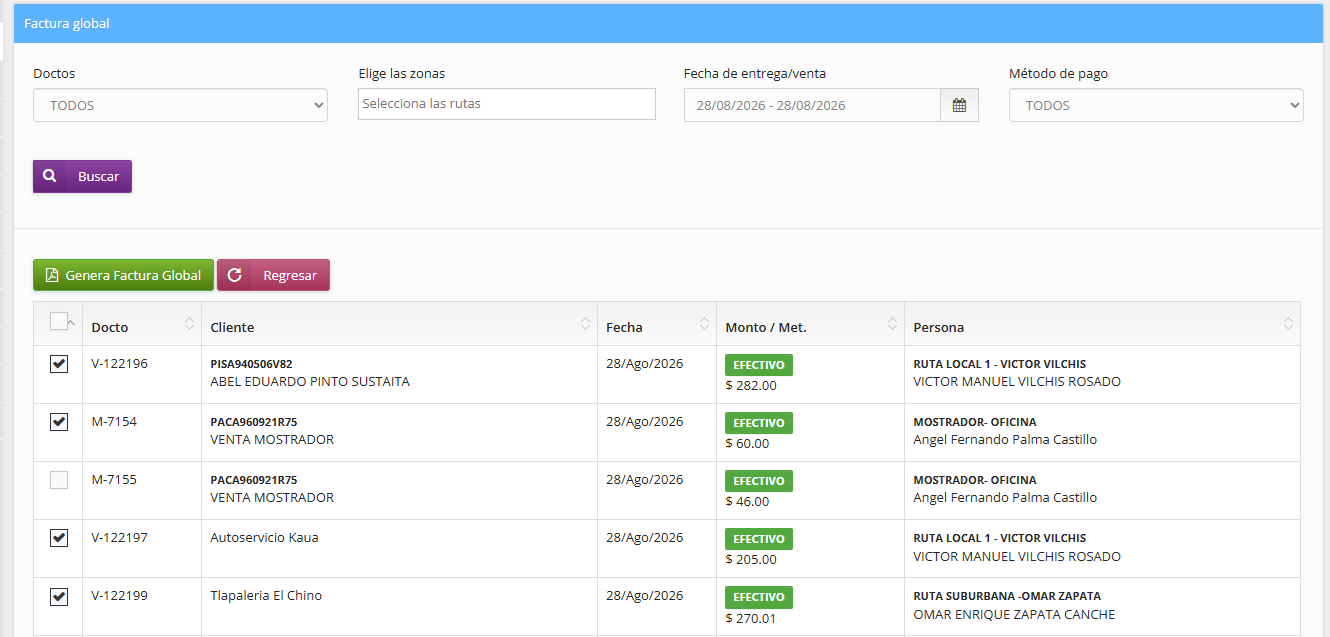Image resolution: width=1330 pixels, height=637 pixels.
Task: Uncheck the checkbox for V-122196
Action: click(x=59, y=364)
